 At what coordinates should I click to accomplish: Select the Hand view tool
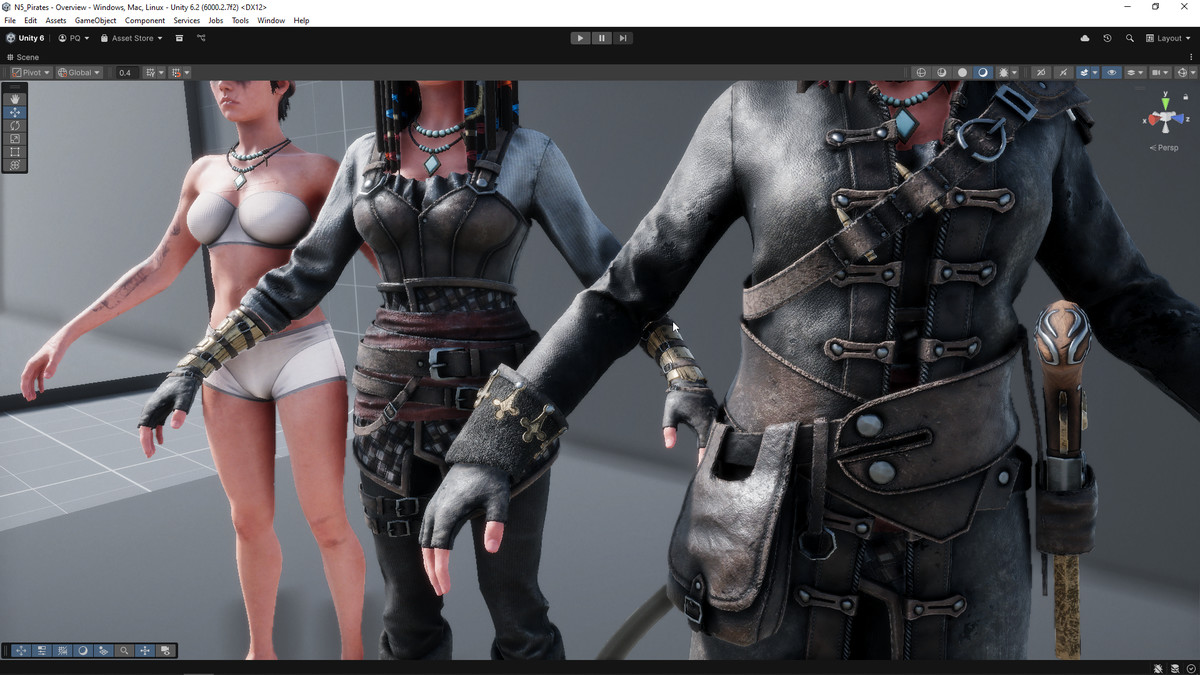15,99
